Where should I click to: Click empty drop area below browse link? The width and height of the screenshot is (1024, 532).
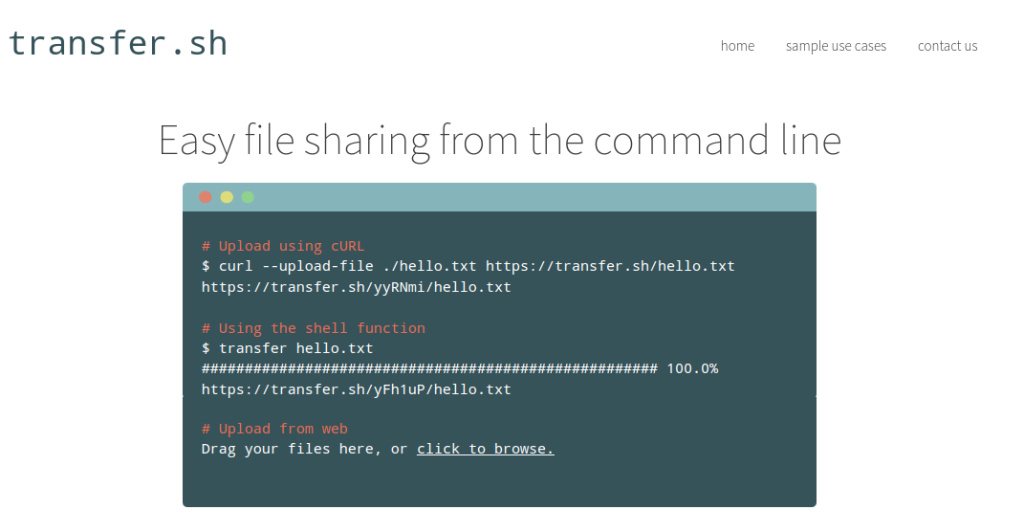[500, 482]
